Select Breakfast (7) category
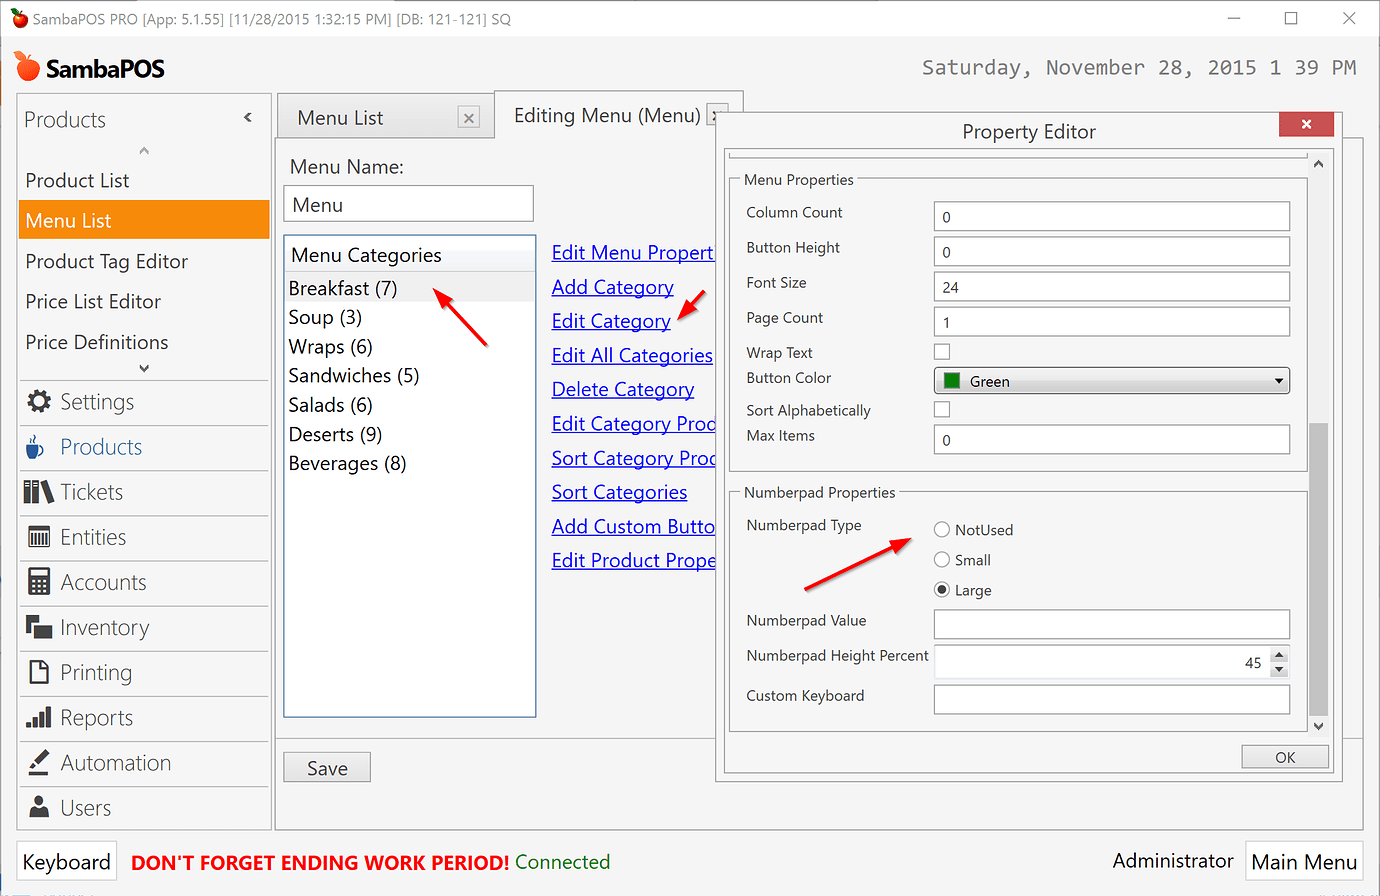Screen dimensions: 1380x896 click(x=410, y=288)
